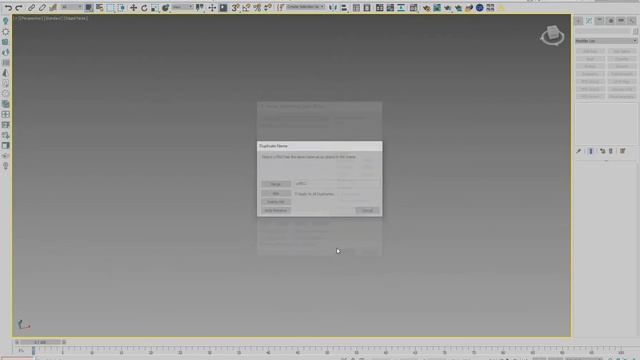Open the Motion tab in command panel
This screenshot has height=360, width=640.
611,20
